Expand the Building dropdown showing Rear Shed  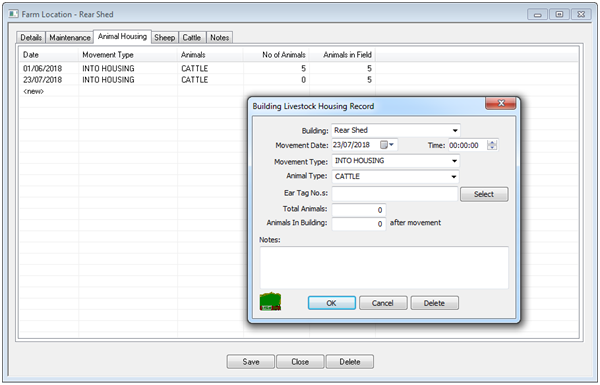(455, 131)
